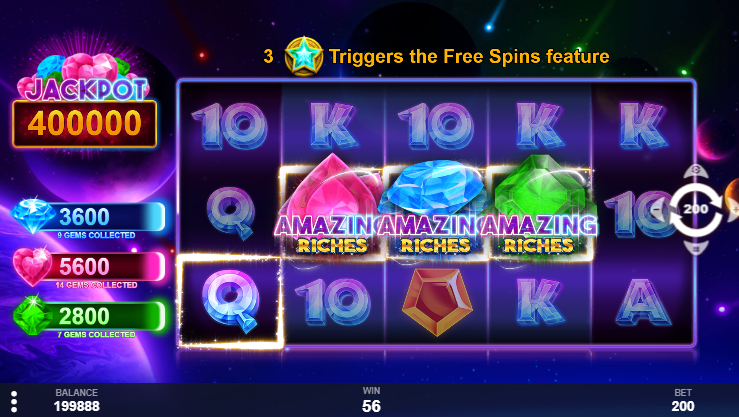Click the star scatter icon in header

(x=304, y=57)
